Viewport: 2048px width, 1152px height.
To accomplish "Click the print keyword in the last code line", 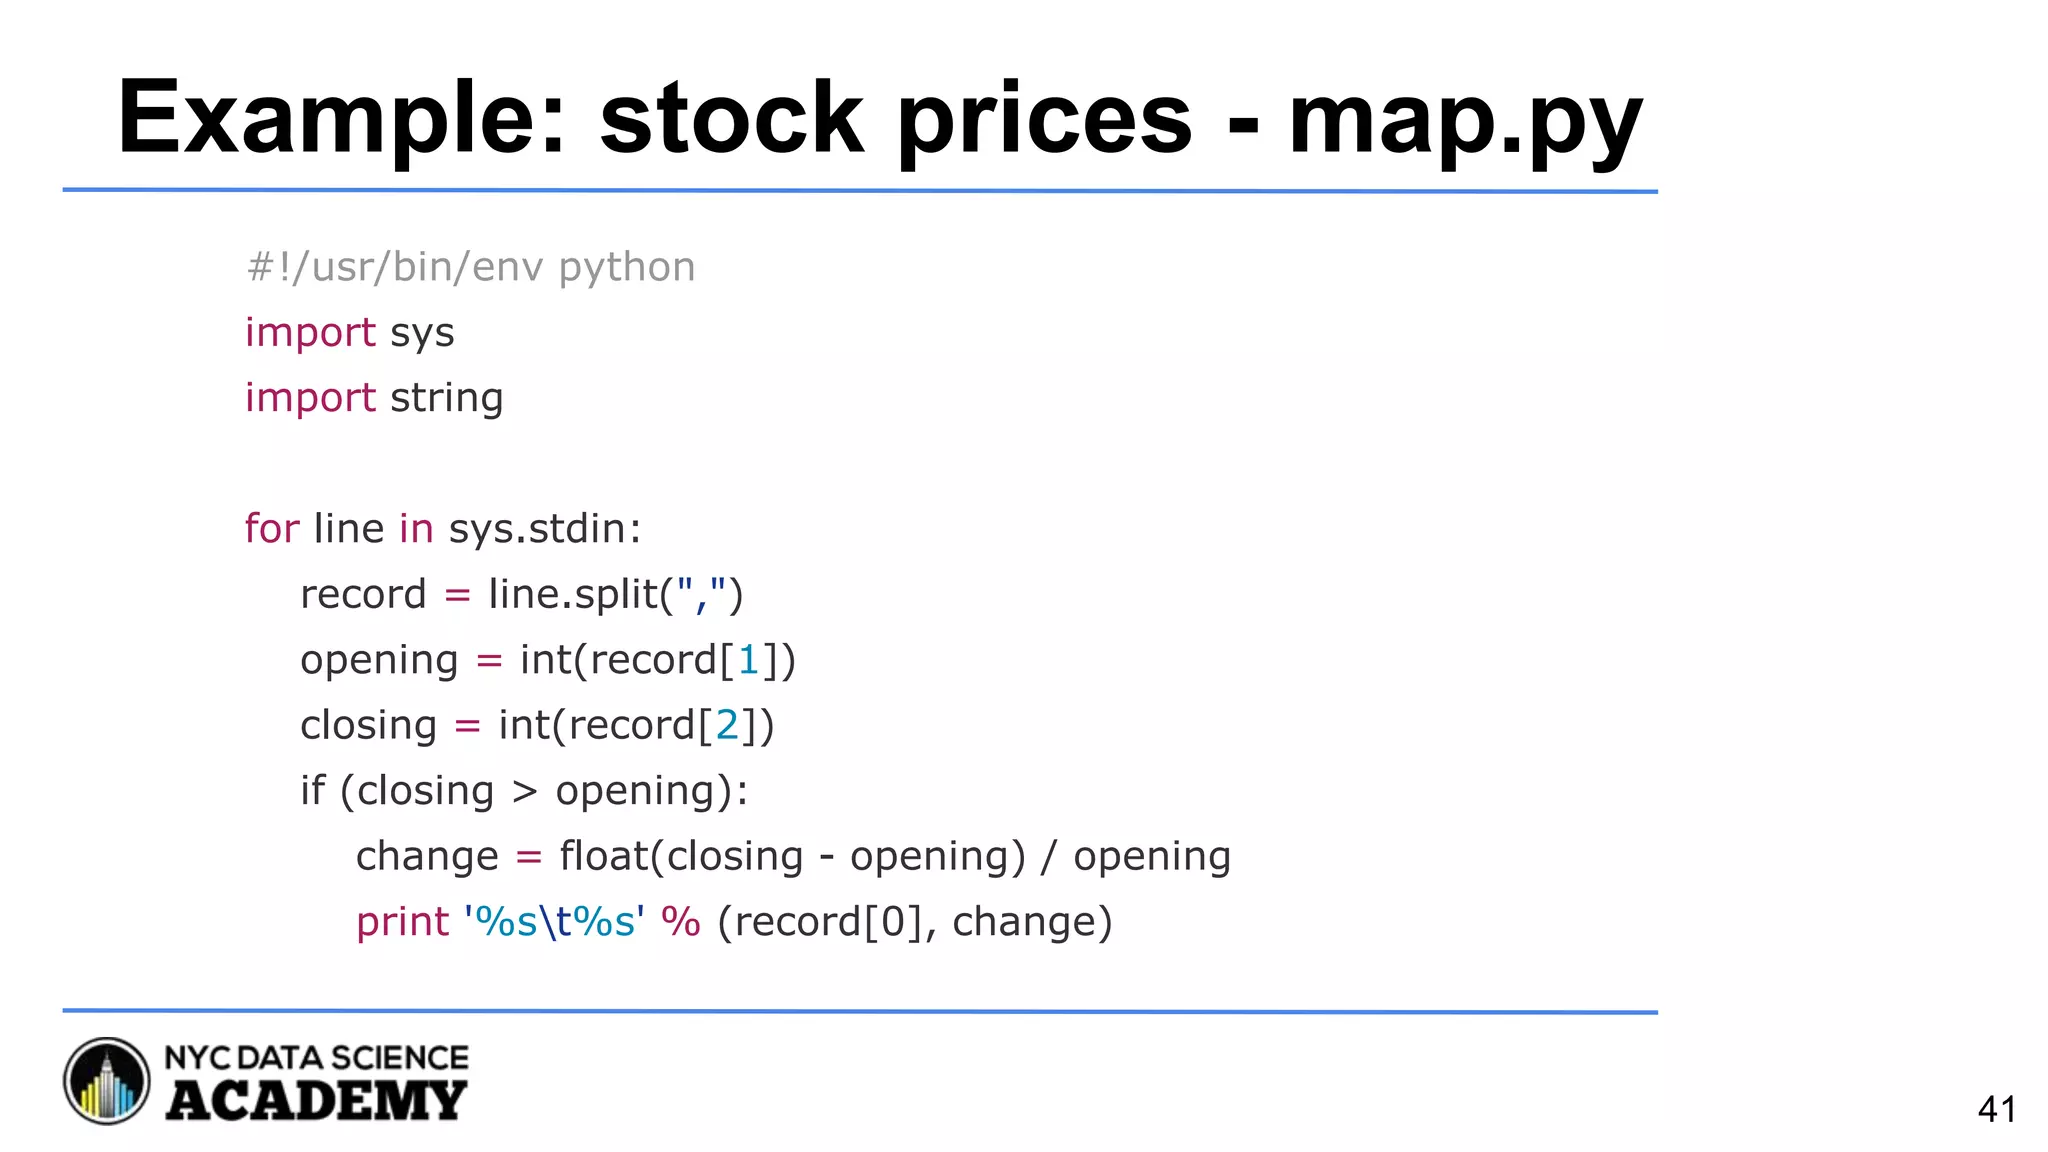I will tap(402, 922).
